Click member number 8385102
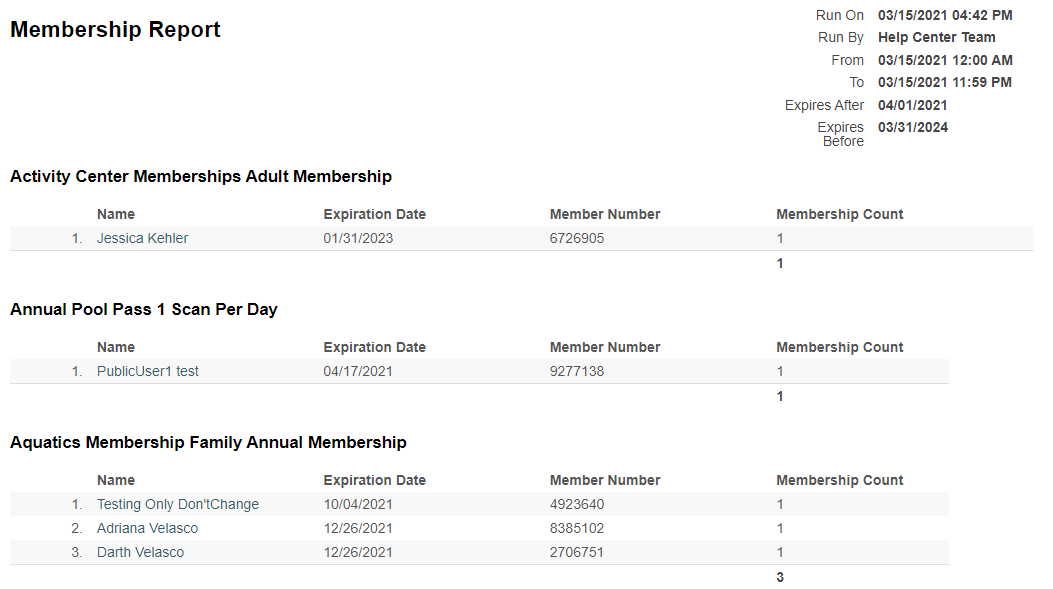The image size is (1053, 589). tap(577, 529)
